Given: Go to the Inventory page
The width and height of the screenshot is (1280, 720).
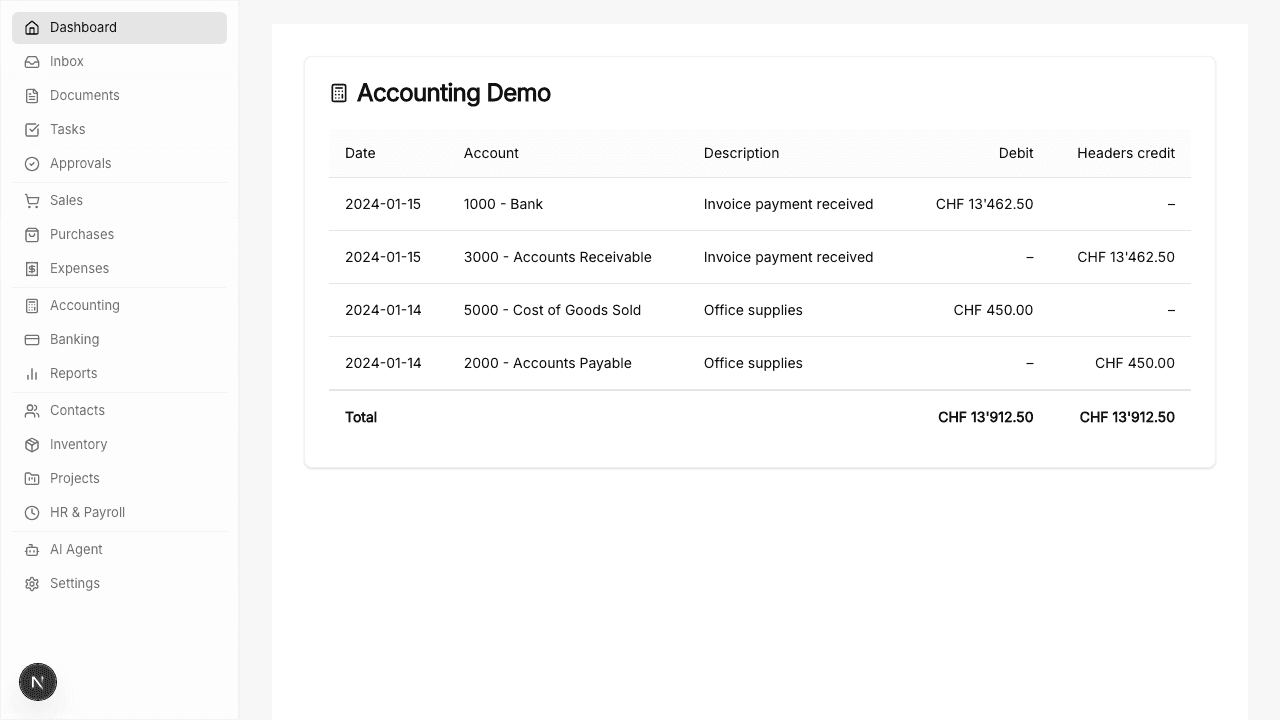Looking at the screenshot, I should click(78, 445).
